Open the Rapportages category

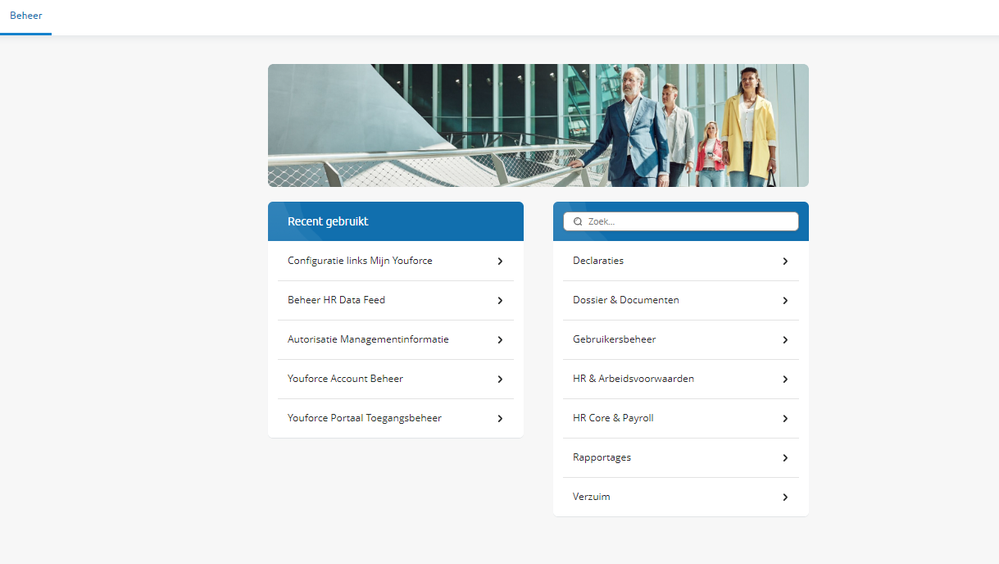680,458
